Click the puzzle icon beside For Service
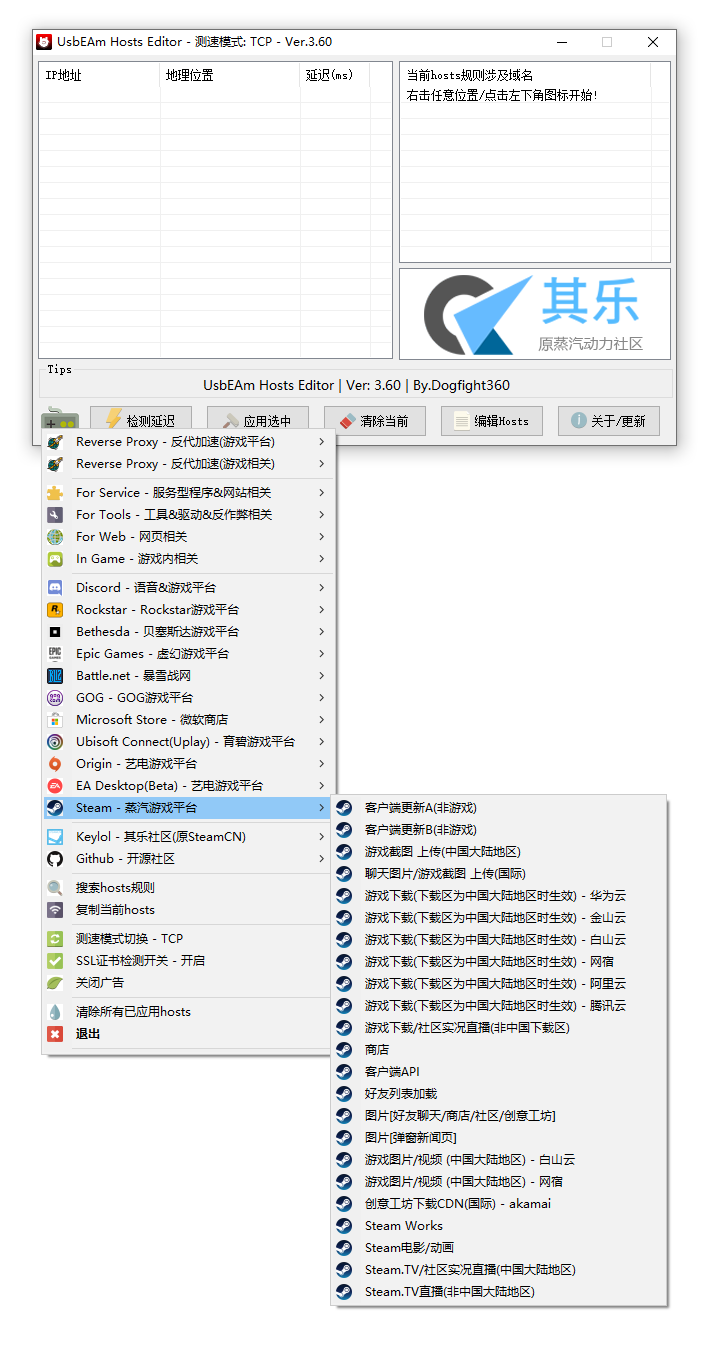 coord(56,493)
